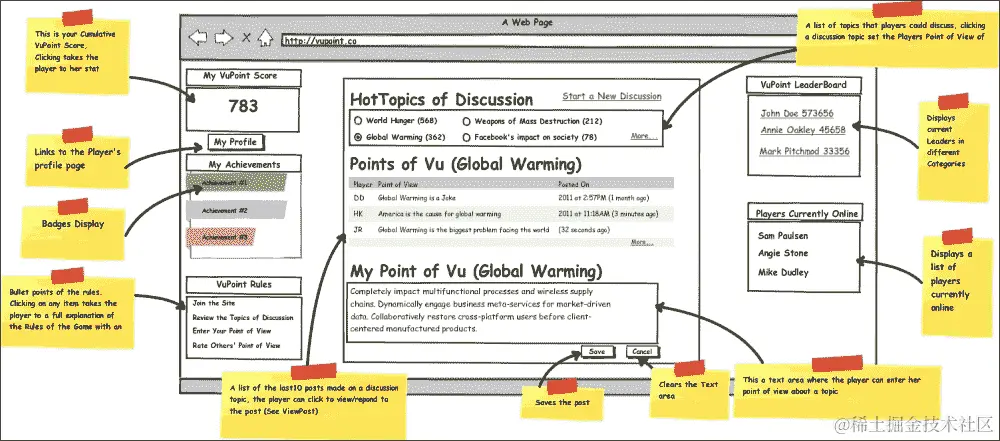Show more Points of Vu posts

(642, 243)
